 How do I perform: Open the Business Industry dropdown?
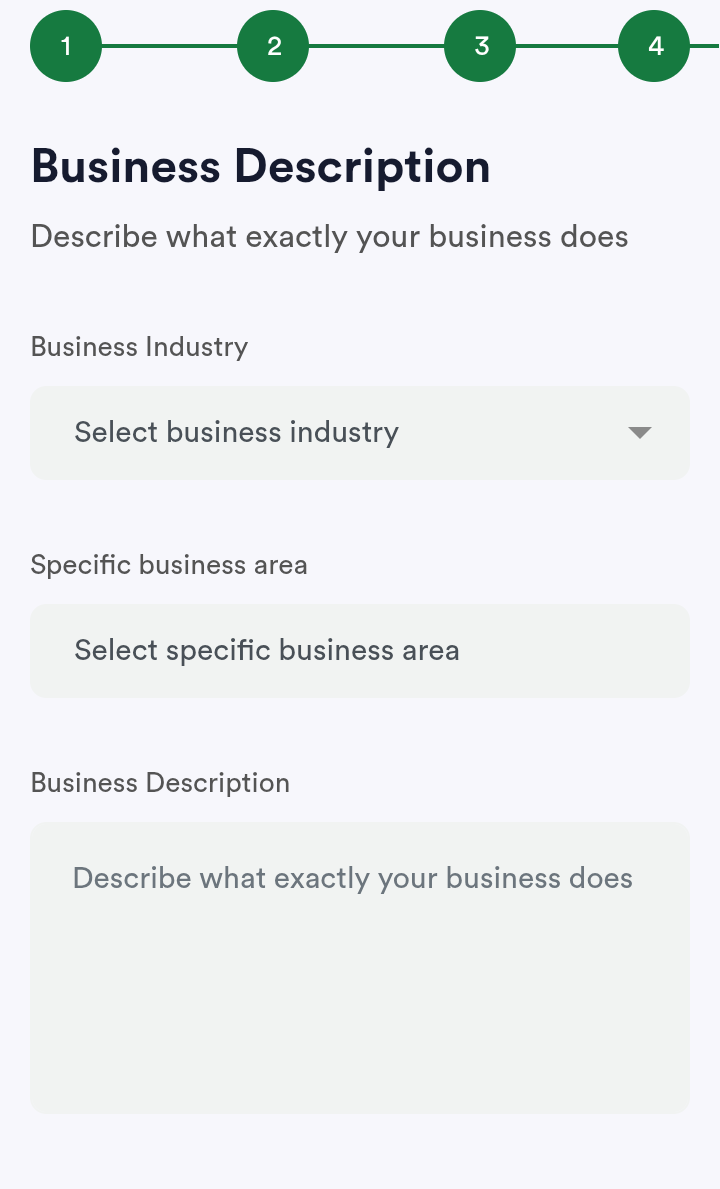[x=360, y=433]
